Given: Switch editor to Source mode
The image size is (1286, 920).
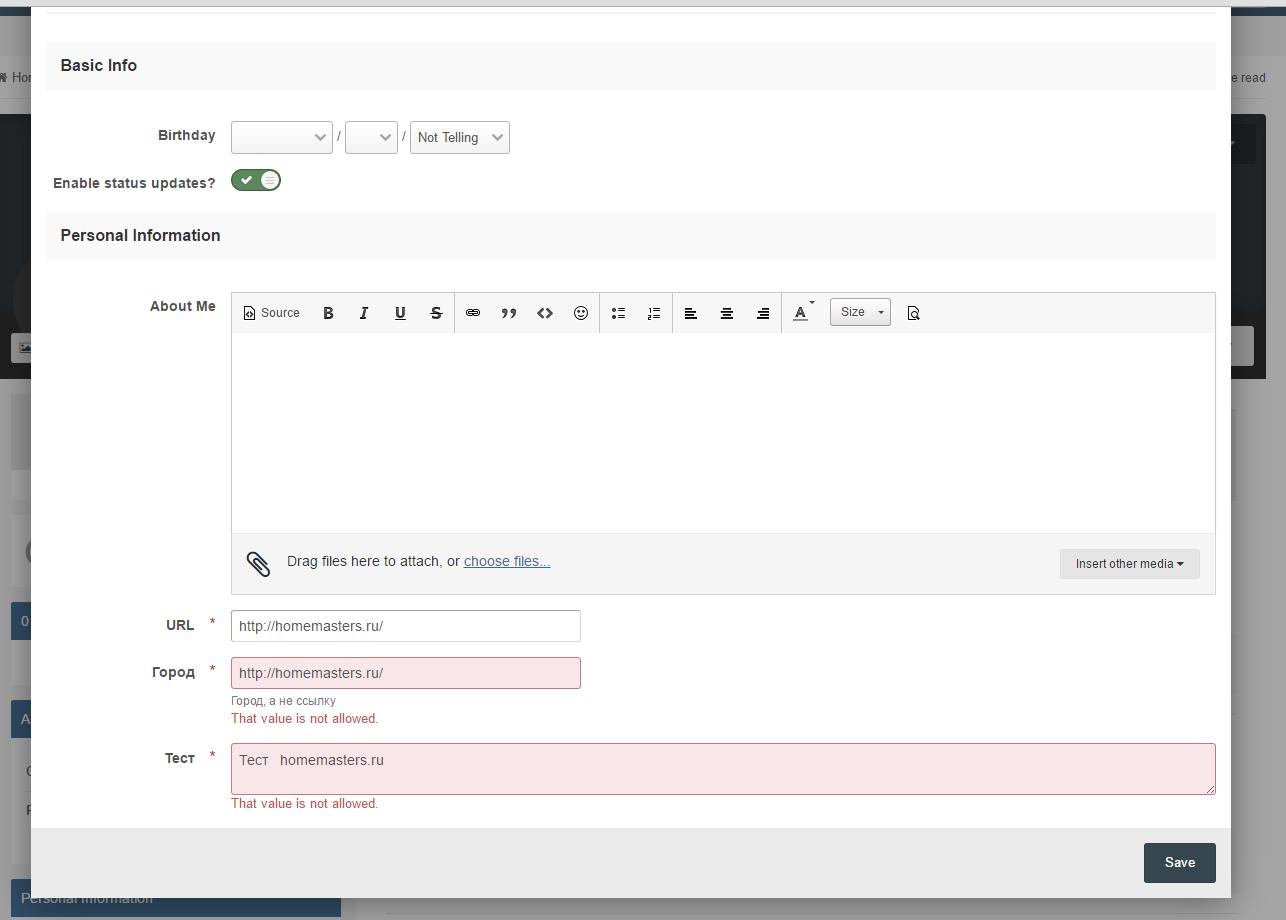Looking at the screenshot, I should (272, 313).
